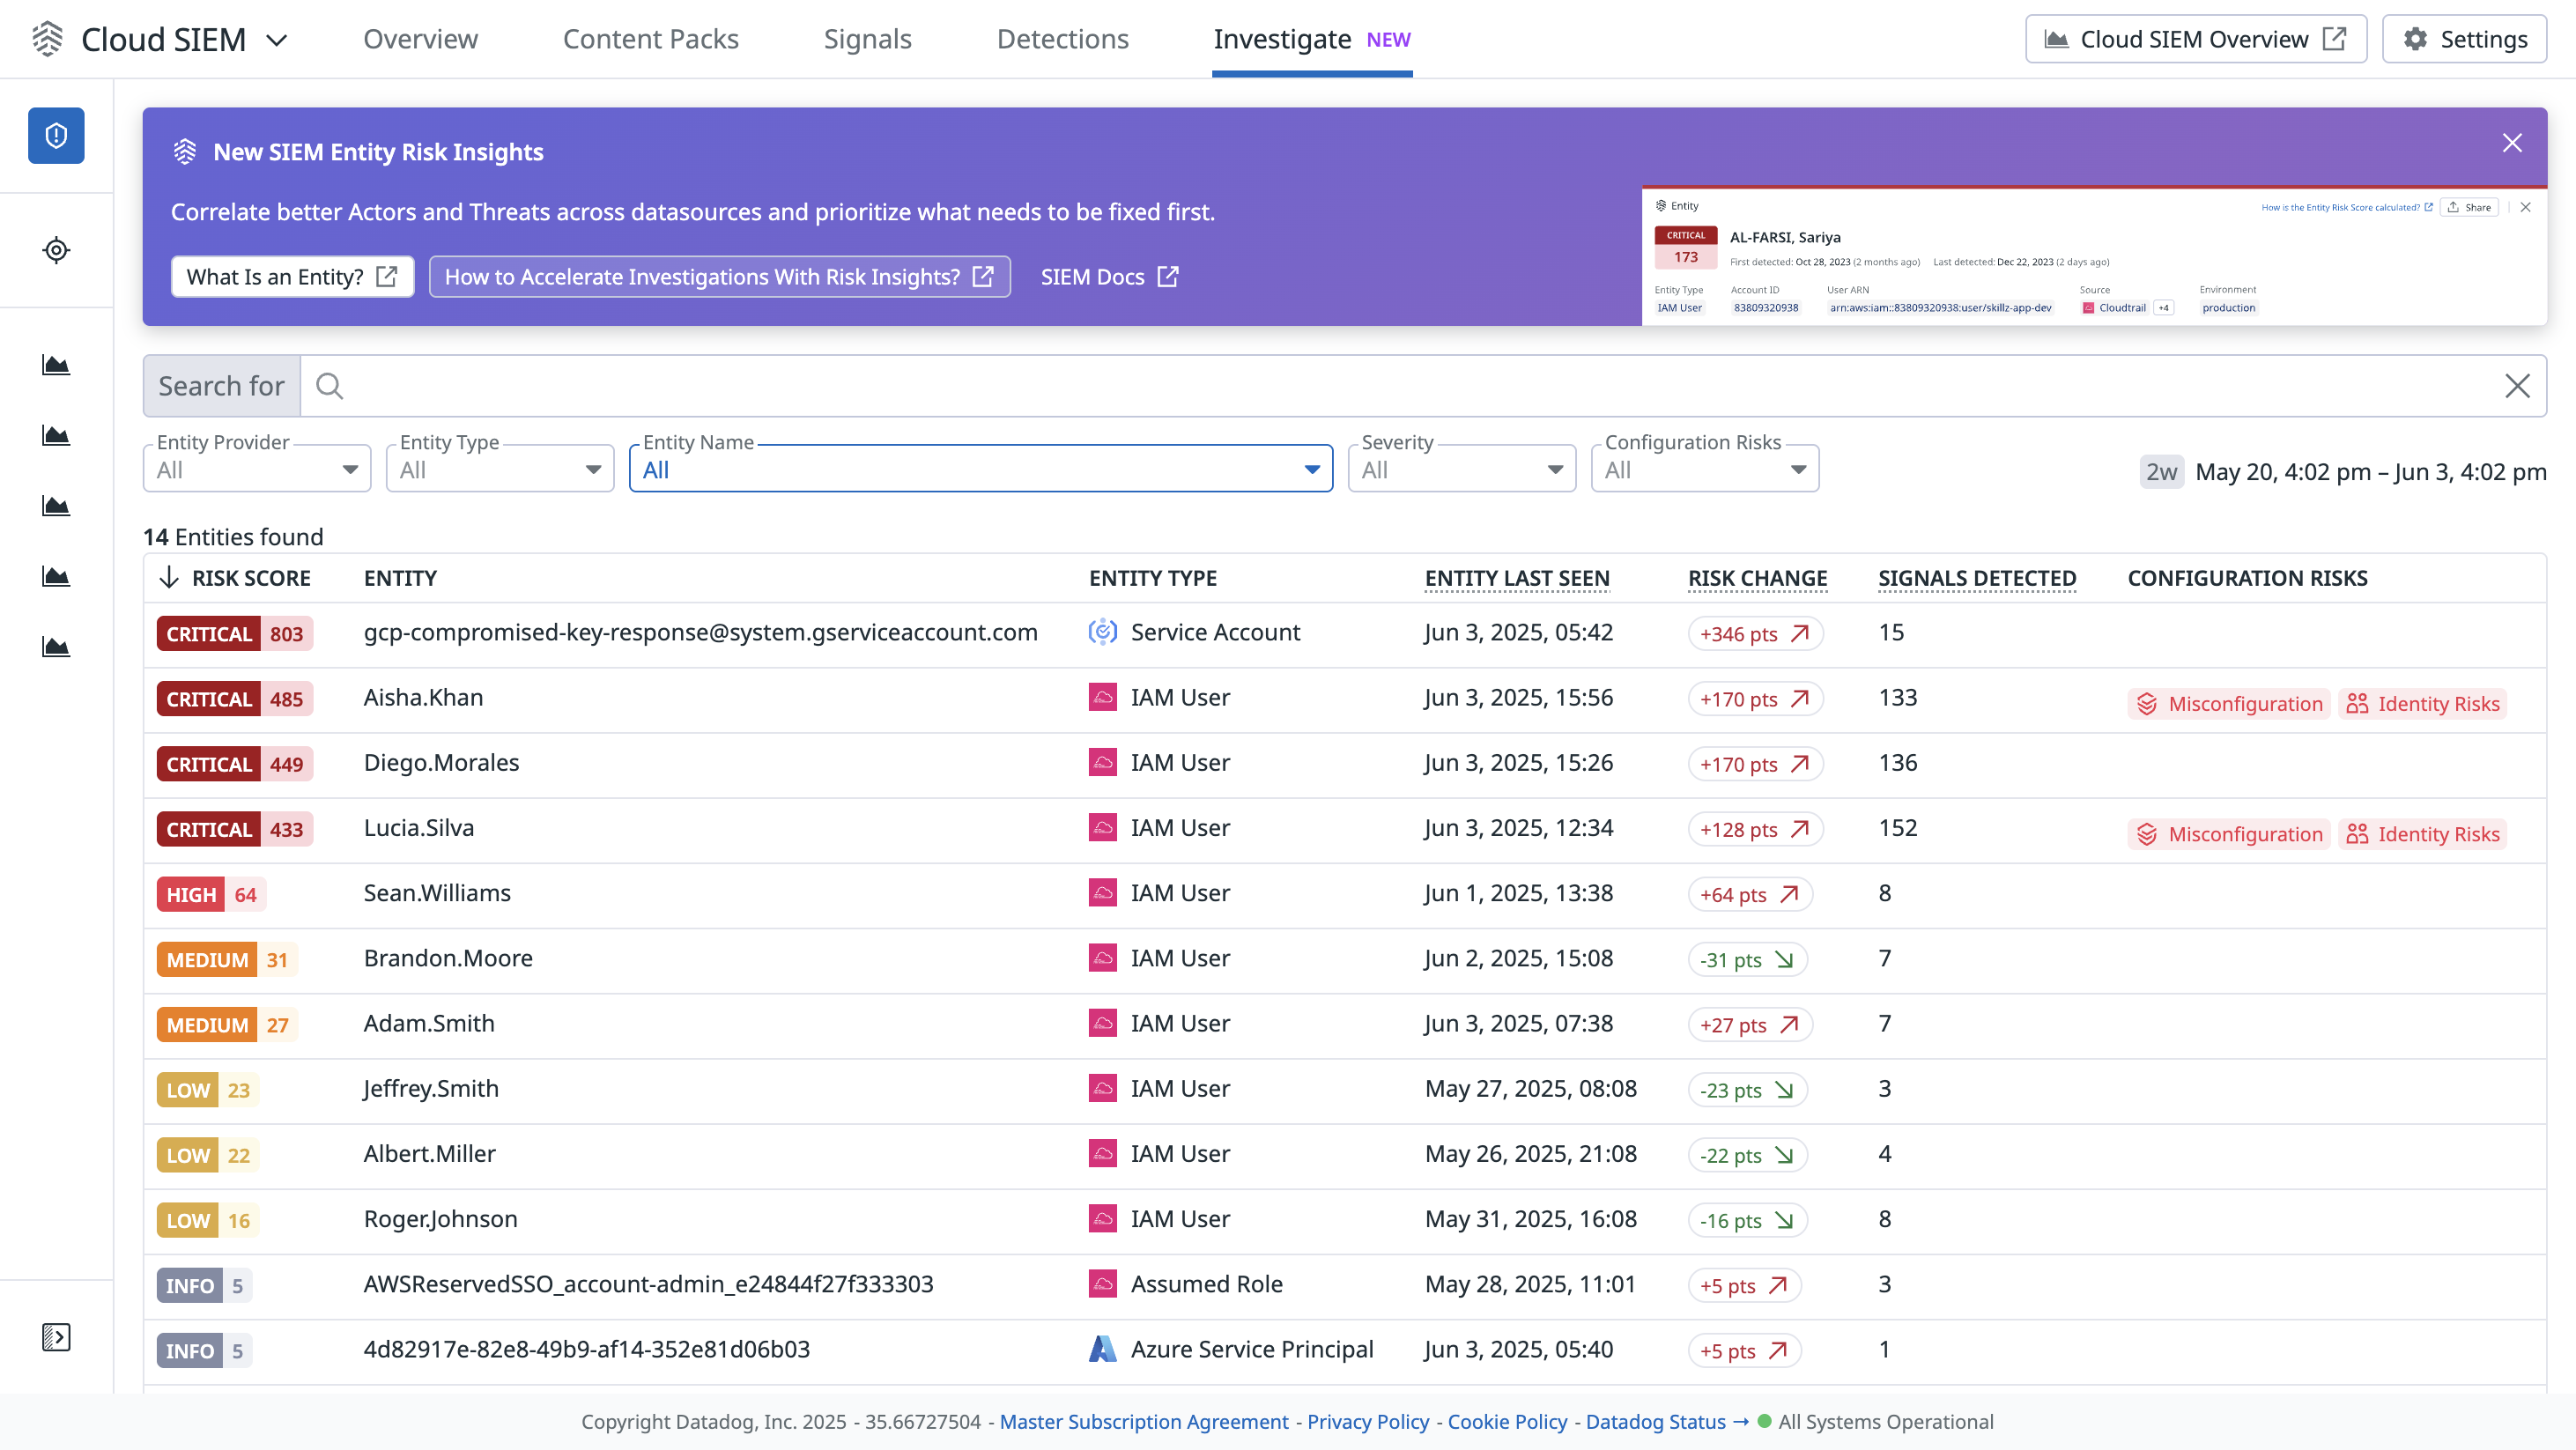2576x1450 pixels.
Task: Click the Cloud SIEM logo icon
Action: click(x=47, y=39)
